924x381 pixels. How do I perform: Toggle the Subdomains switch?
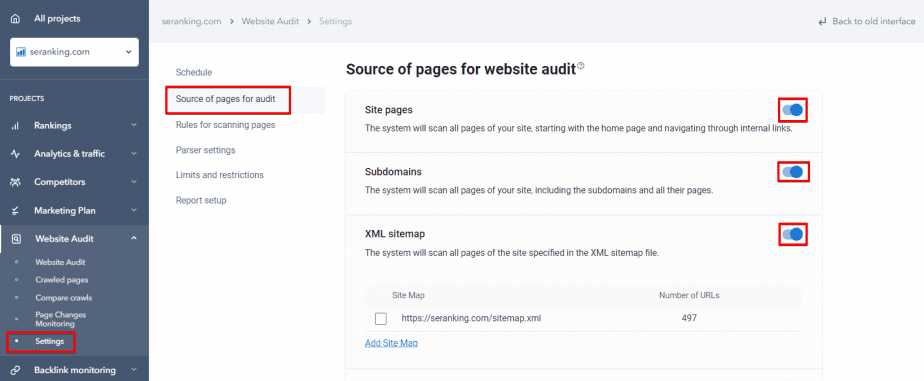click(792, 172)
